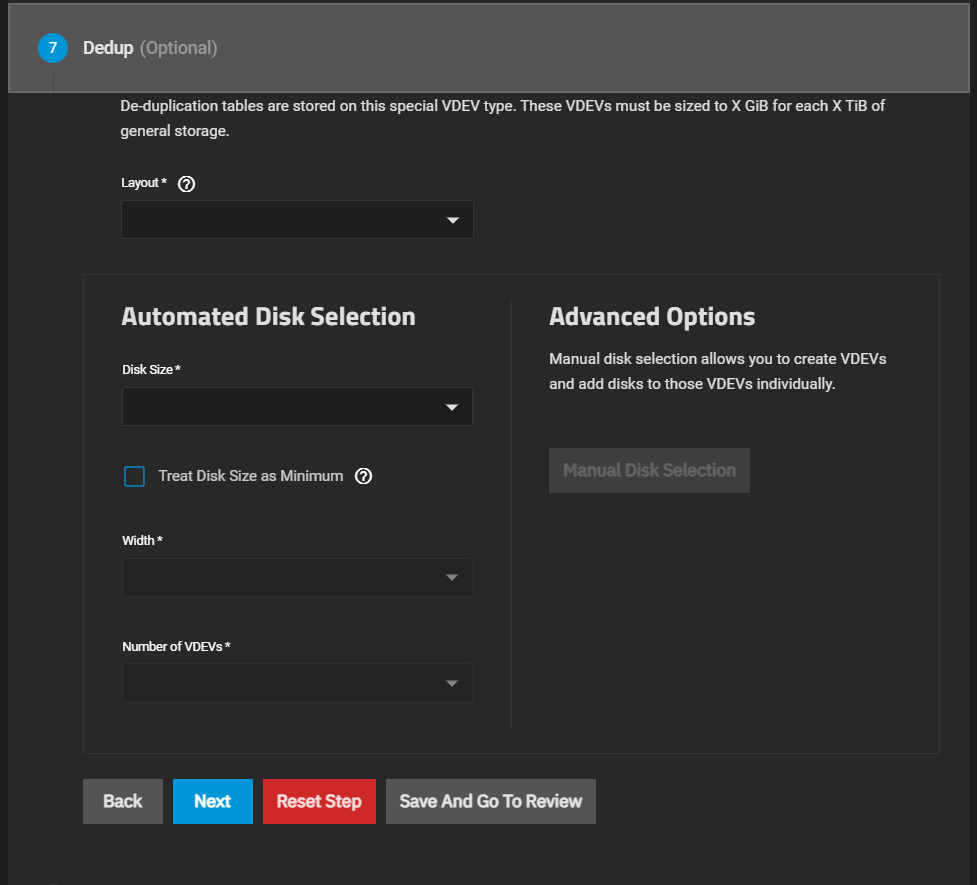The image size is (977, 885).
Task: Click the Number of VDEVs dropdown arrow
Action: click(452, 684)
